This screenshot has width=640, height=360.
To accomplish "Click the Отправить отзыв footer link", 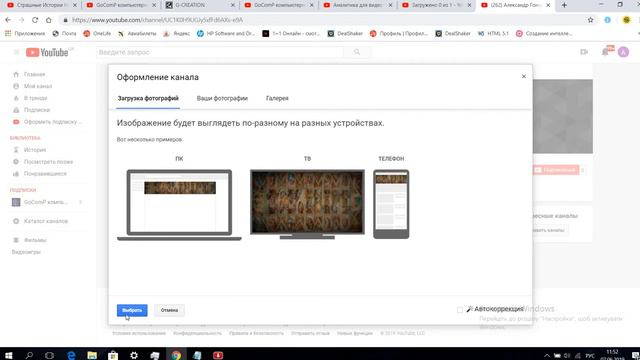I will pyautogui.click(x=310, y=333).
